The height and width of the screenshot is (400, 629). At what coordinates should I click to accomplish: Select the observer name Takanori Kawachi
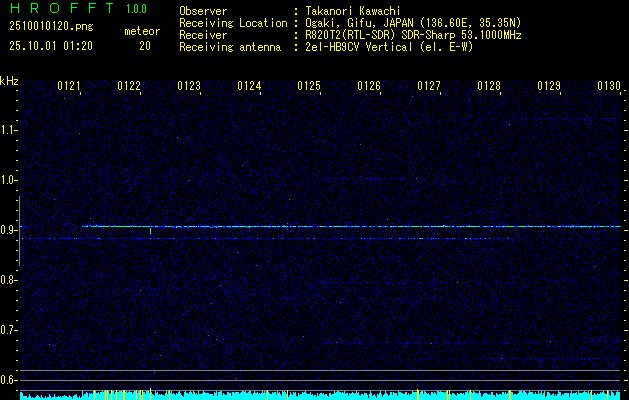(x=353, y=11)
